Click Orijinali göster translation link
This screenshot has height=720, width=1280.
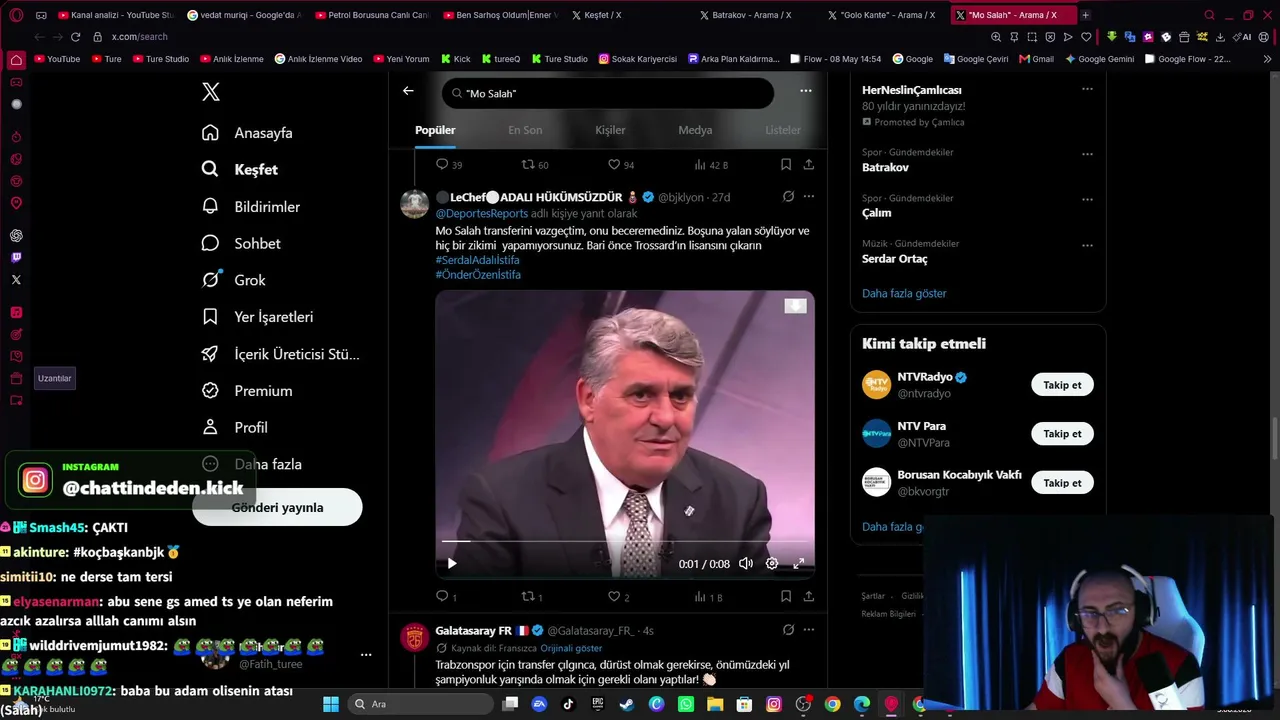click(x=571, y=648)
